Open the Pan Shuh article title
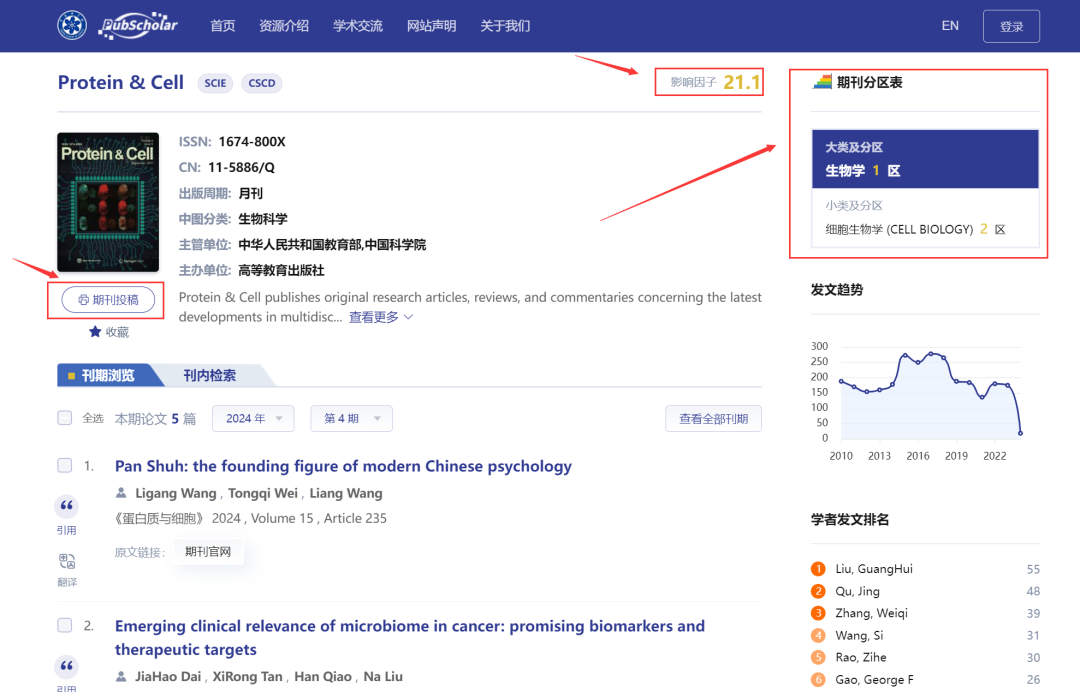The image size is (1080, 692). 343,466
